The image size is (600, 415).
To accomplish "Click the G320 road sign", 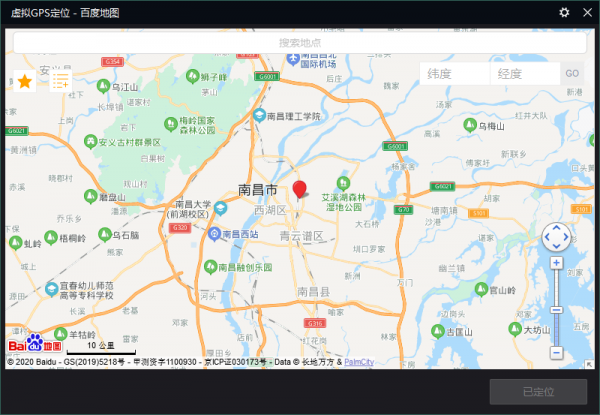I will (x=180, y=228).
